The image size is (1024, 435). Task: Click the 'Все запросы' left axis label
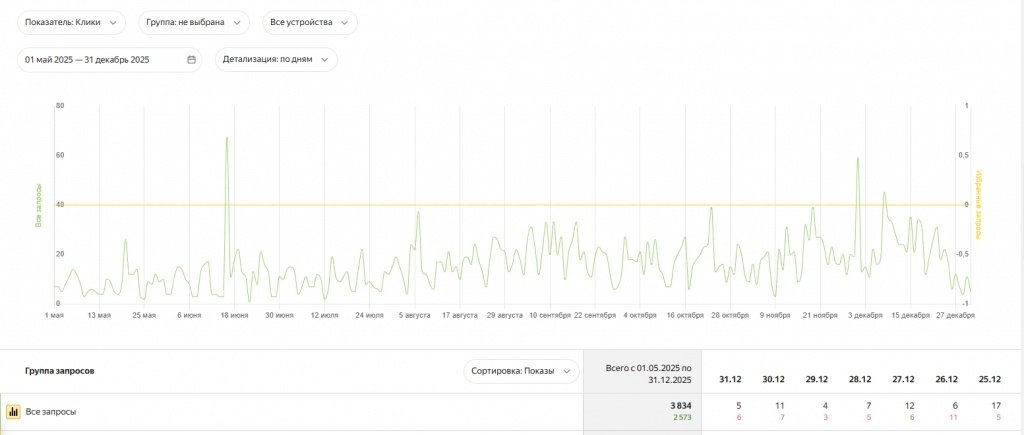coord(38,205)
